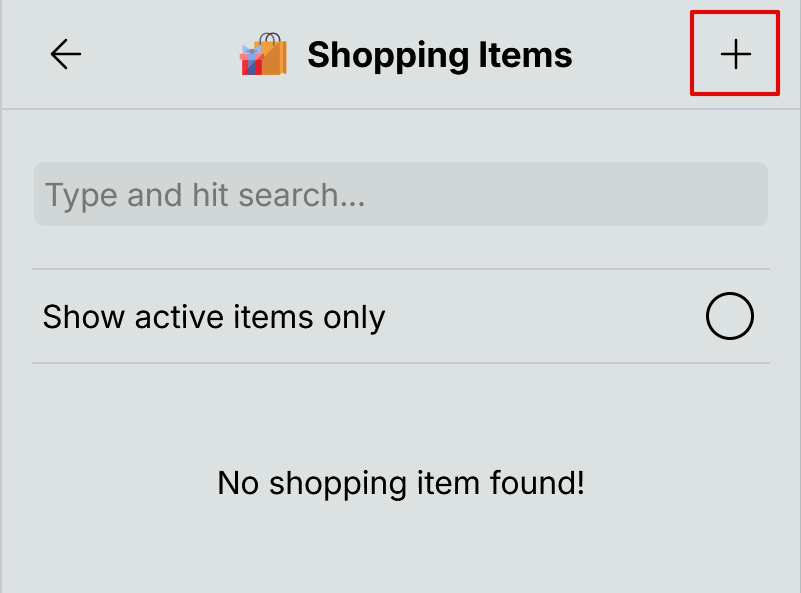801x593 pixels.
Task: Add a new shopping item with plus
Action: [x=735, y=54]
